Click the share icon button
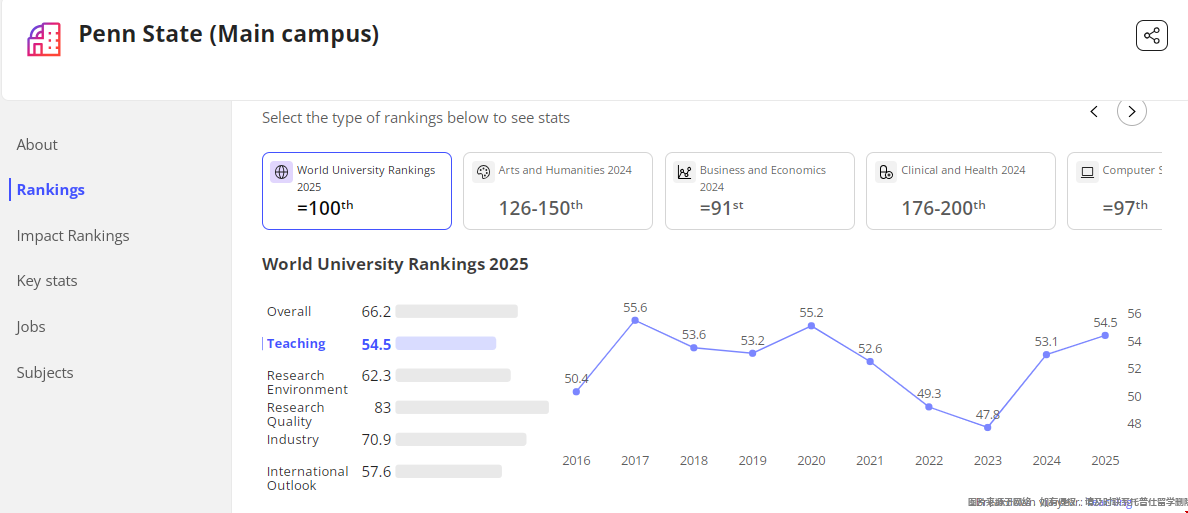This screenshot has height=513, width=1188. click(1152, 36)
